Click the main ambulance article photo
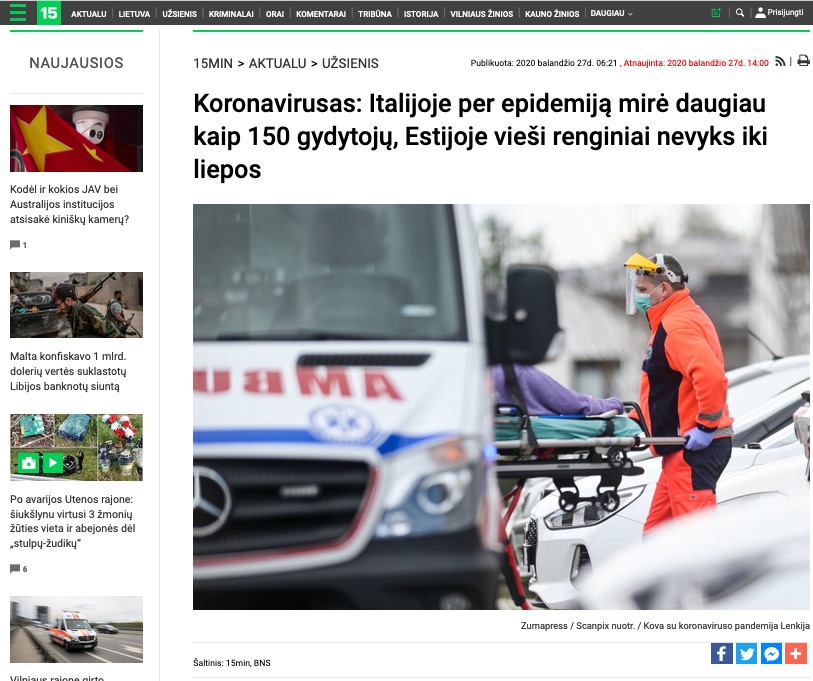Image resolution: width=813 pixels, height=681 pixels. (x=500, y=407)
